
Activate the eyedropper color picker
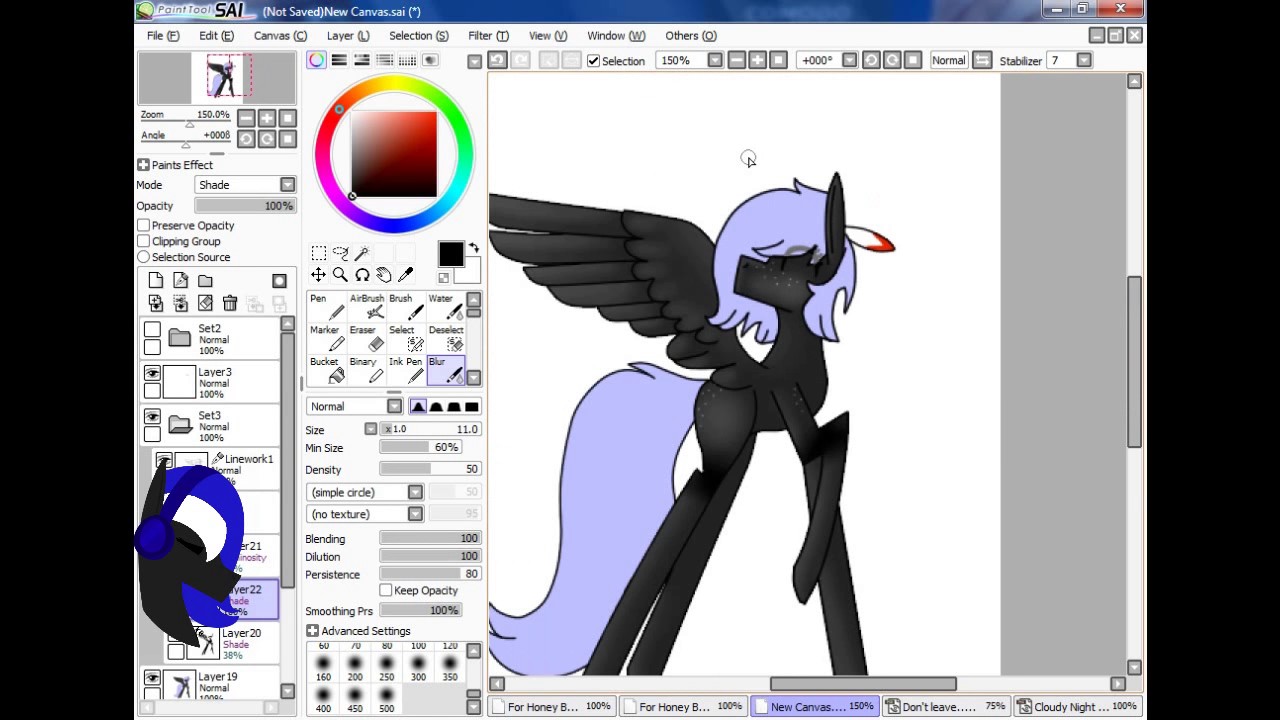coord(405,275)
